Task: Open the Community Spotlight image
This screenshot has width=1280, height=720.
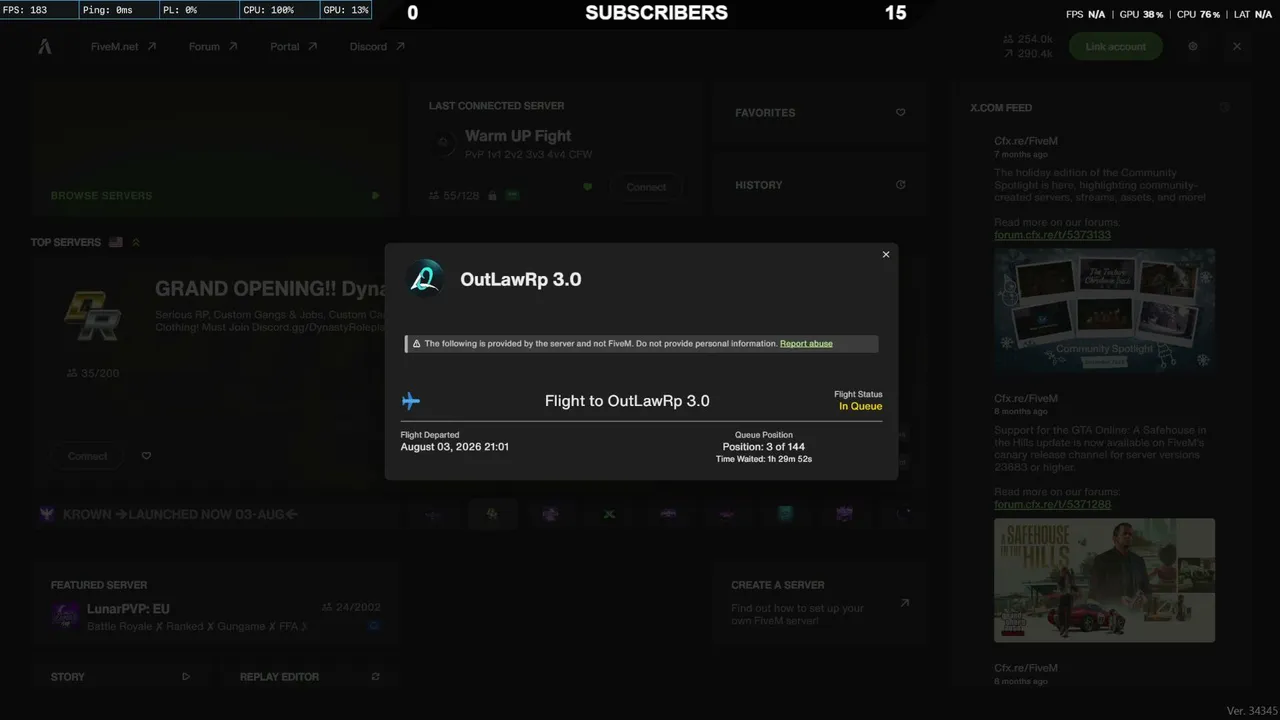Action: point(1104,310)
